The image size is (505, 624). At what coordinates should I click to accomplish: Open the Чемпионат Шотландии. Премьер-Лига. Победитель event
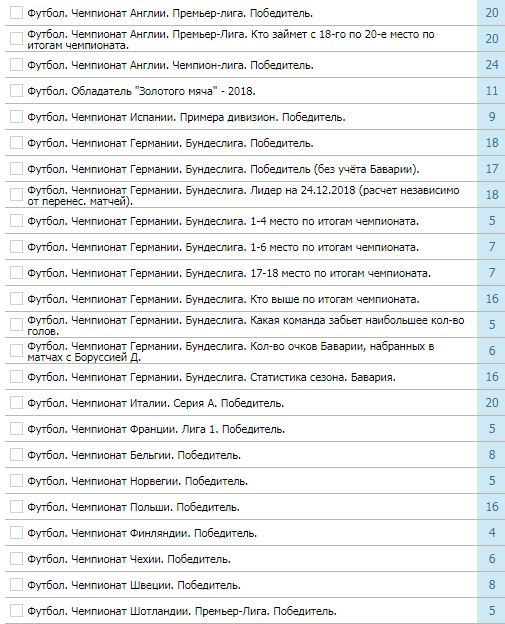pos(182,611)
